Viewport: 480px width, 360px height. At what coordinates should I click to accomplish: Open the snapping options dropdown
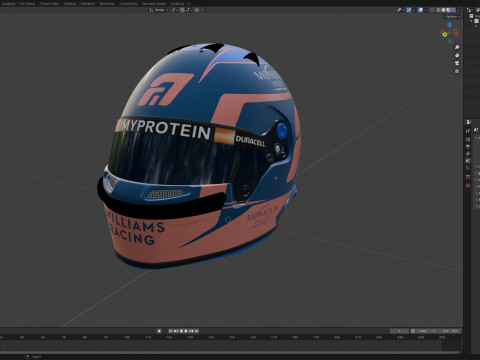coord(189,10)
